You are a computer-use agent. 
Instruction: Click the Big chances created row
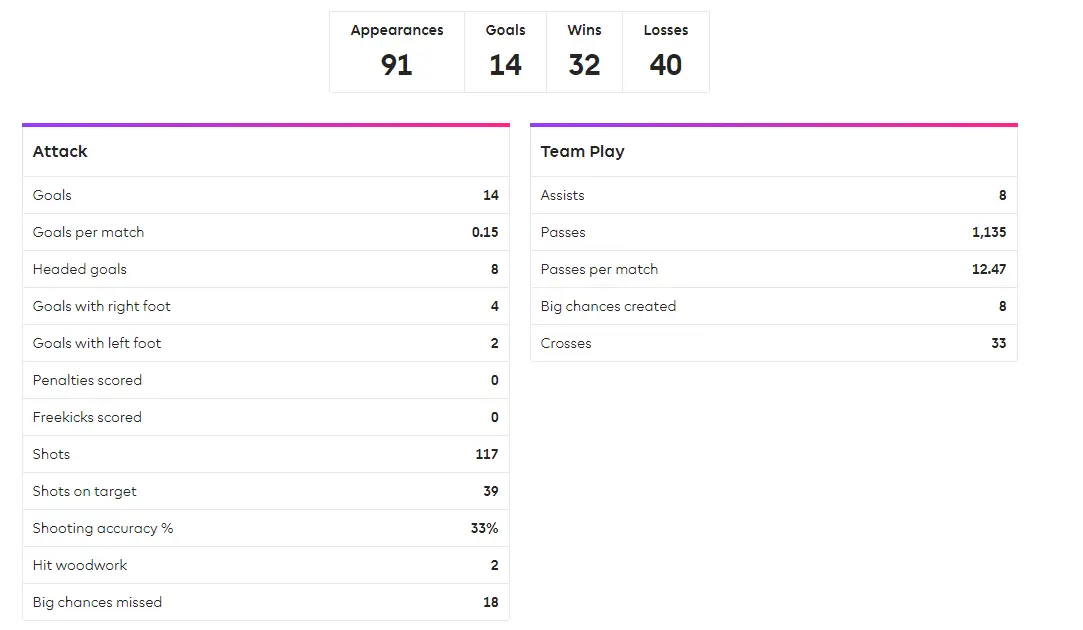(x=773, y=306)
